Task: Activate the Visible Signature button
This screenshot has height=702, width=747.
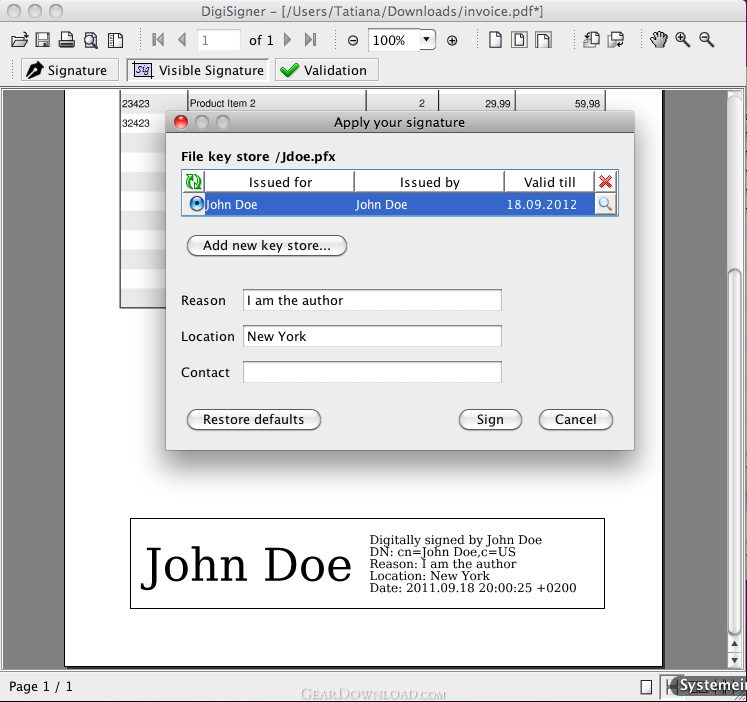Action: pyautogui.click(x=198, y=70)
